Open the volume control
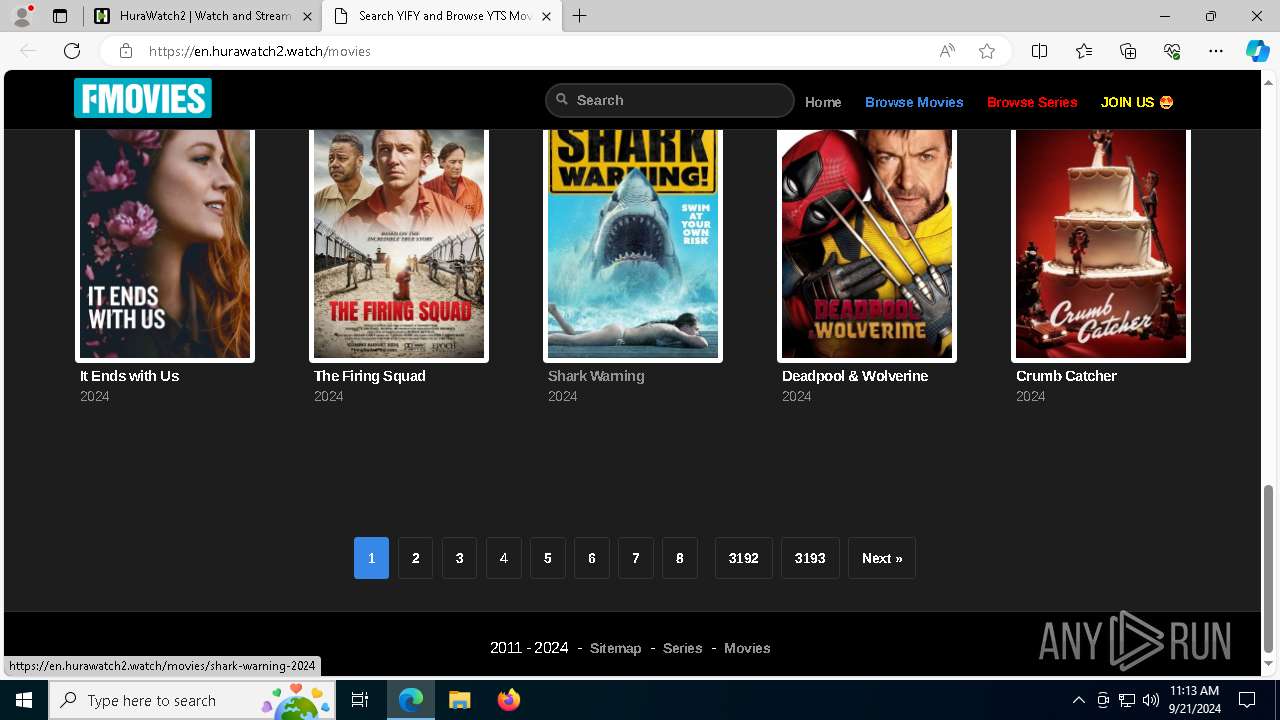 [x=1151, y=700]
